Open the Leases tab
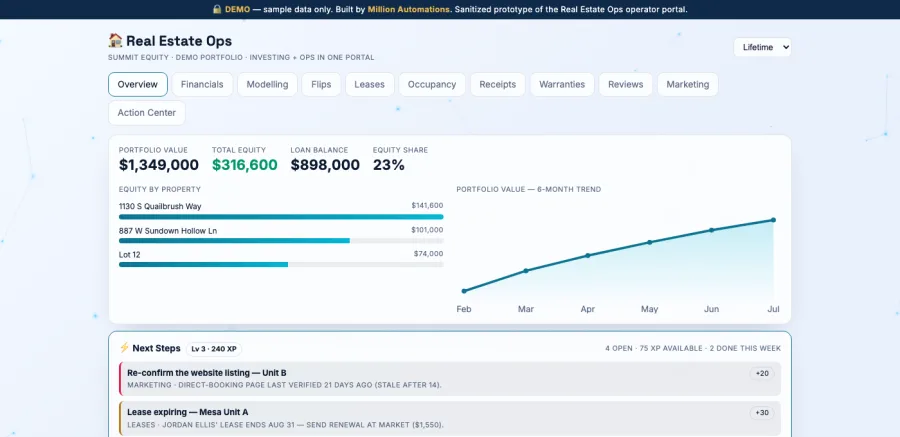 pyautogui.click(x=370, y=84)
